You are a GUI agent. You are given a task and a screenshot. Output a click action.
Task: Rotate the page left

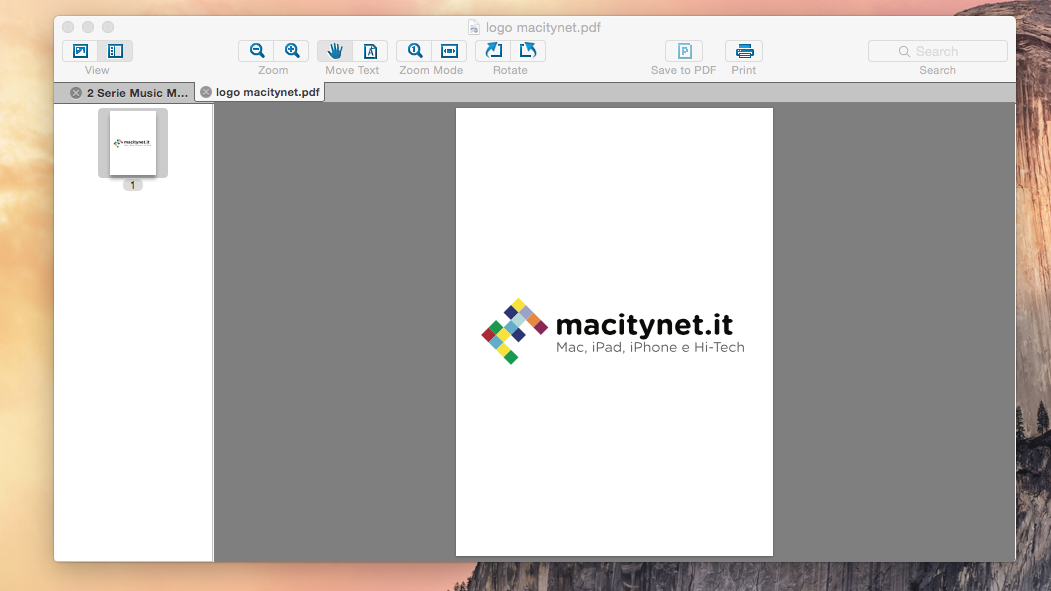(493, 51)
